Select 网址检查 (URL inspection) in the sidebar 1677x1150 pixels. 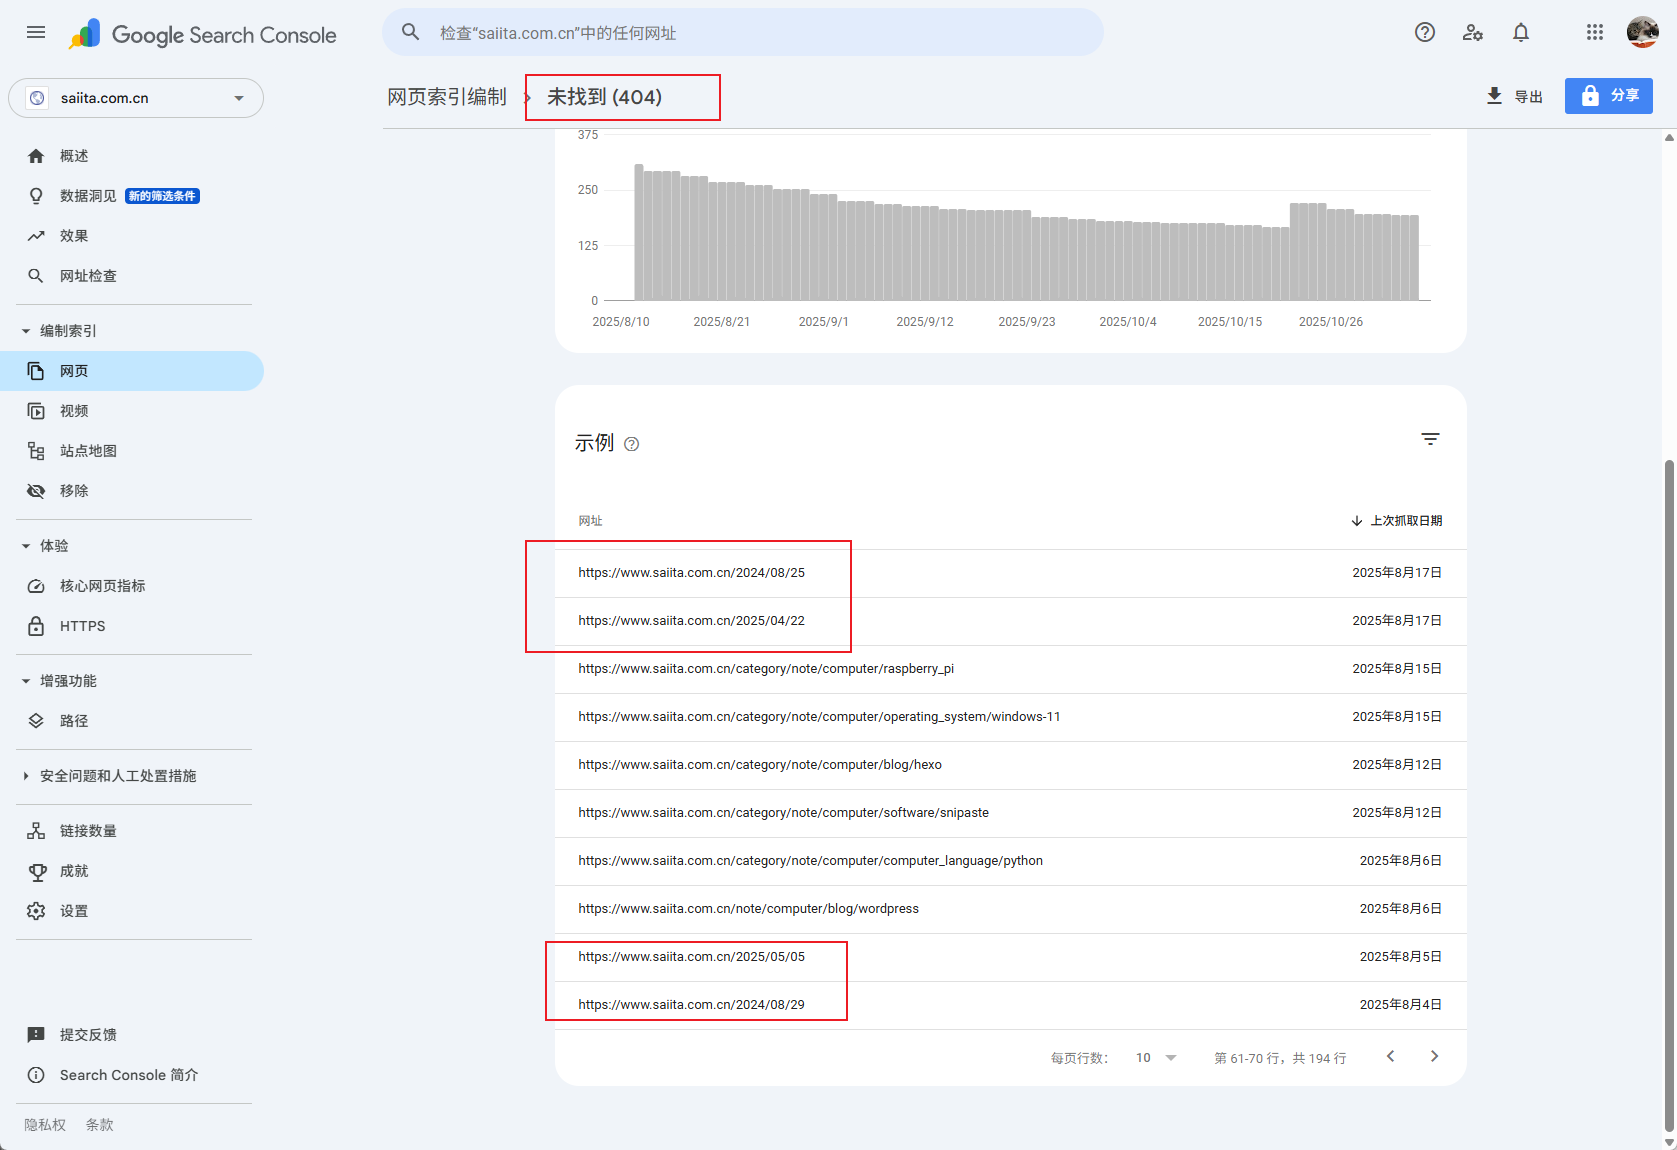87,276
